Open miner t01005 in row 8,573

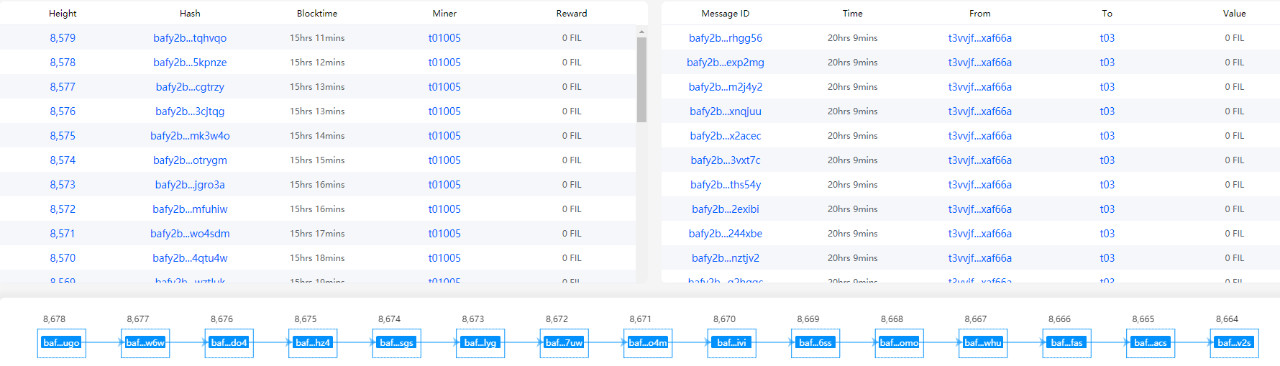(444, 185)
